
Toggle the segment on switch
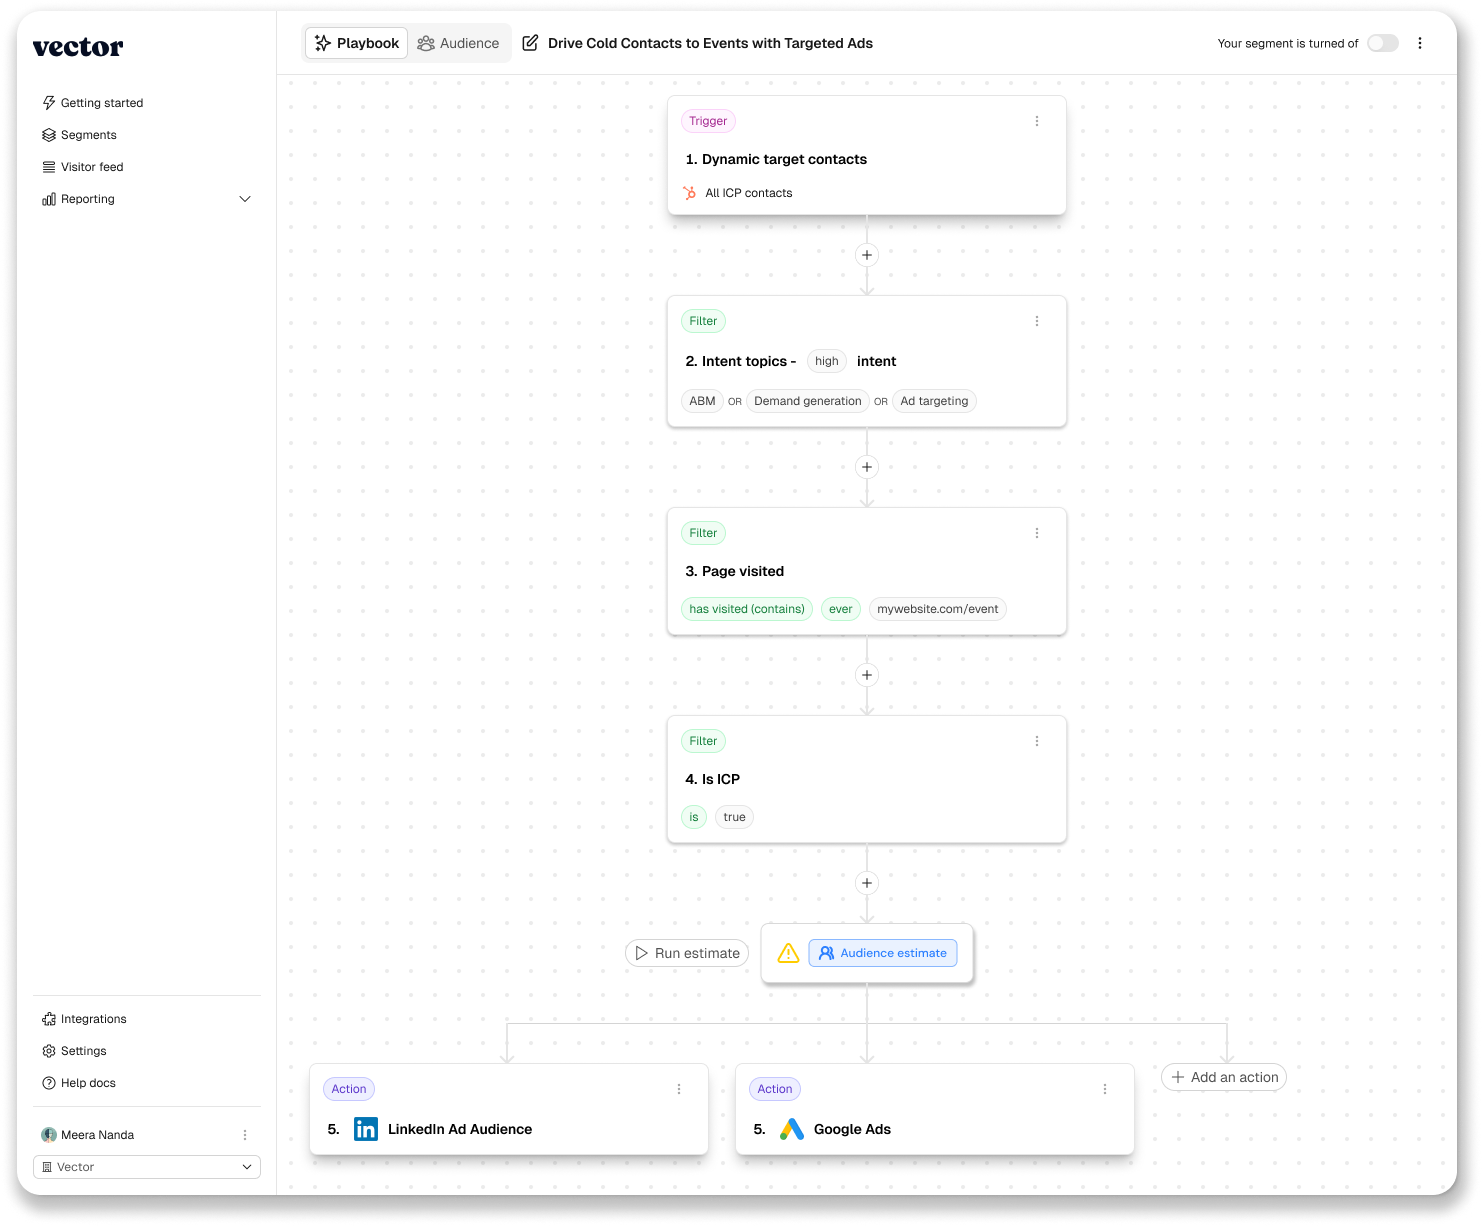pos(1383,43)
